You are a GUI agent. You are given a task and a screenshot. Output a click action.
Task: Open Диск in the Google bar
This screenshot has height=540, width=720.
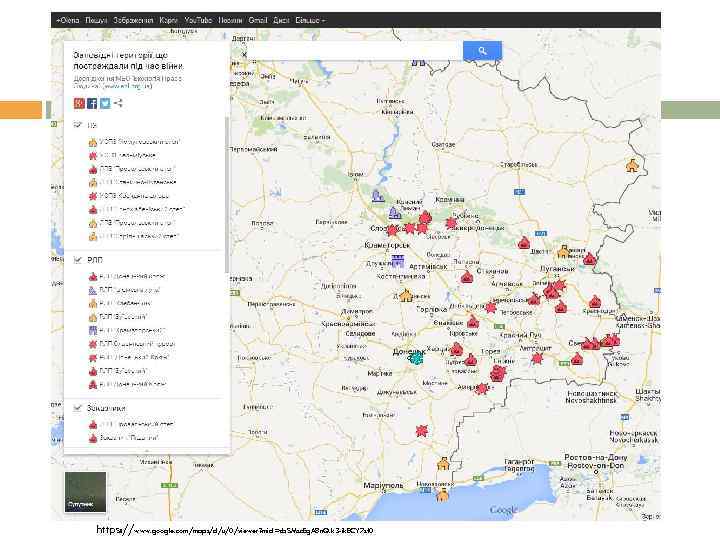(x=281, y=20)
